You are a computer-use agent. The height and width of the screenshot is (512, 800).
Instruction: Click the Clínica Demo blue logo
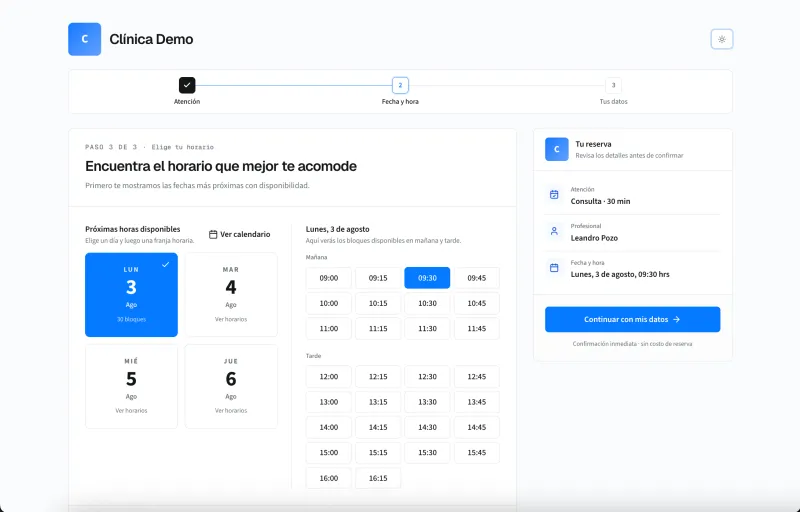[x=85, y=39]
